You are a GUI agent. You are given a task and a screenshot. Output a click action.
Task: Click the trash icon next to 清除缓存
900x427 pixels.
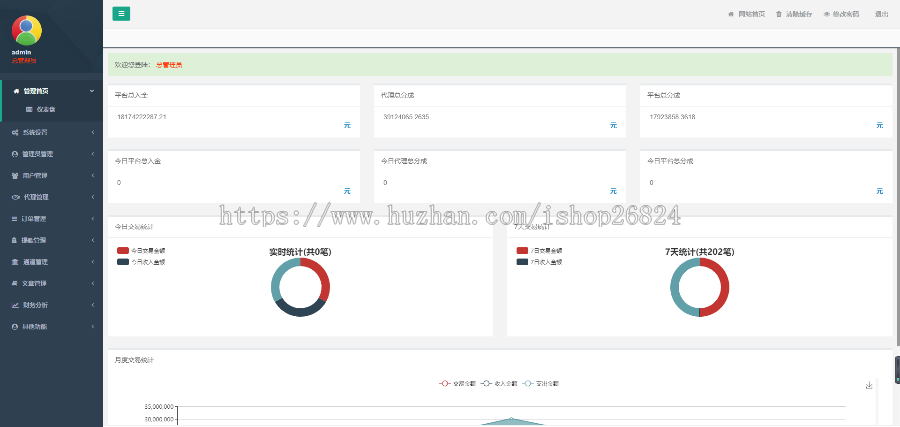point(779,14)
